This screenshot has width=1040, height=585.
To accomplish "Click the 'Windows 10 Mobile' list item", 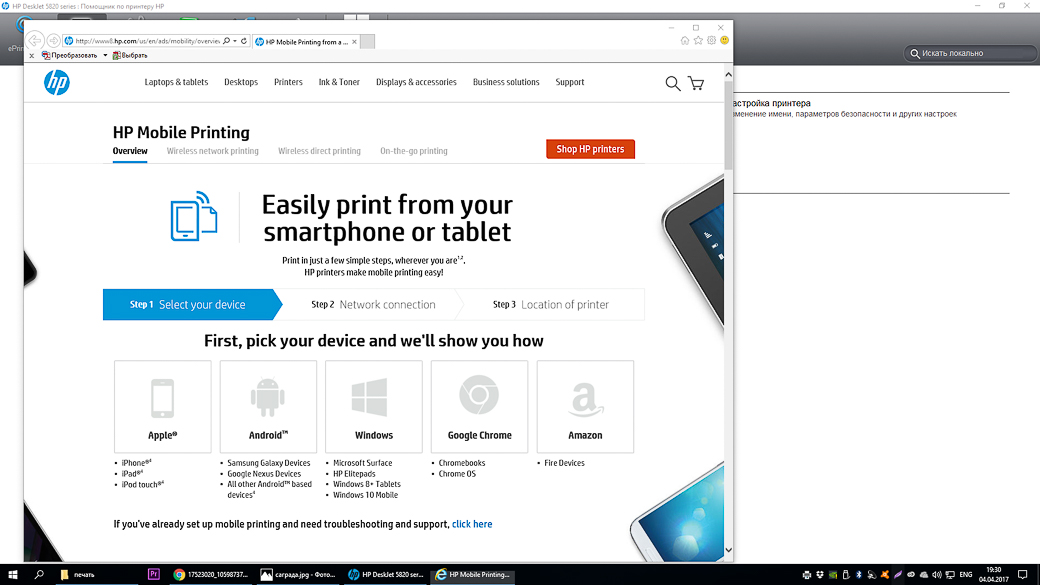I will pos(365,495).
